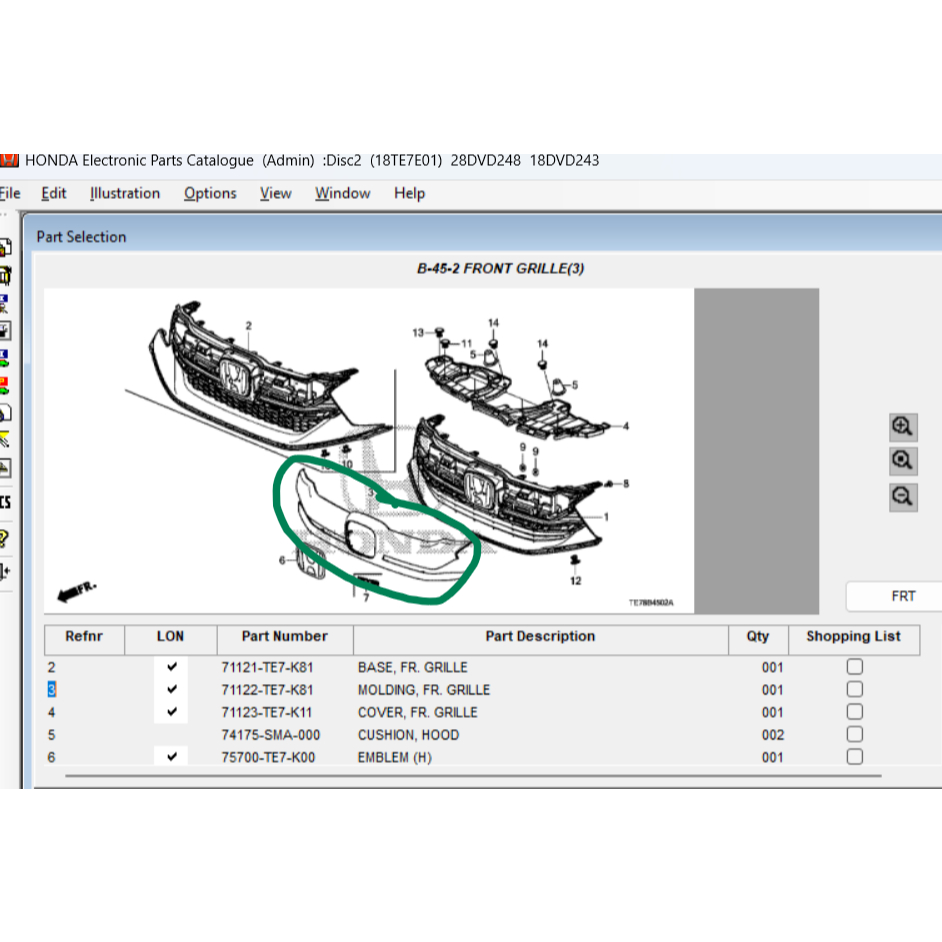Viewport: 942px width, 942px height.
Task: Open the Window menu
Action: coord(342,194)
